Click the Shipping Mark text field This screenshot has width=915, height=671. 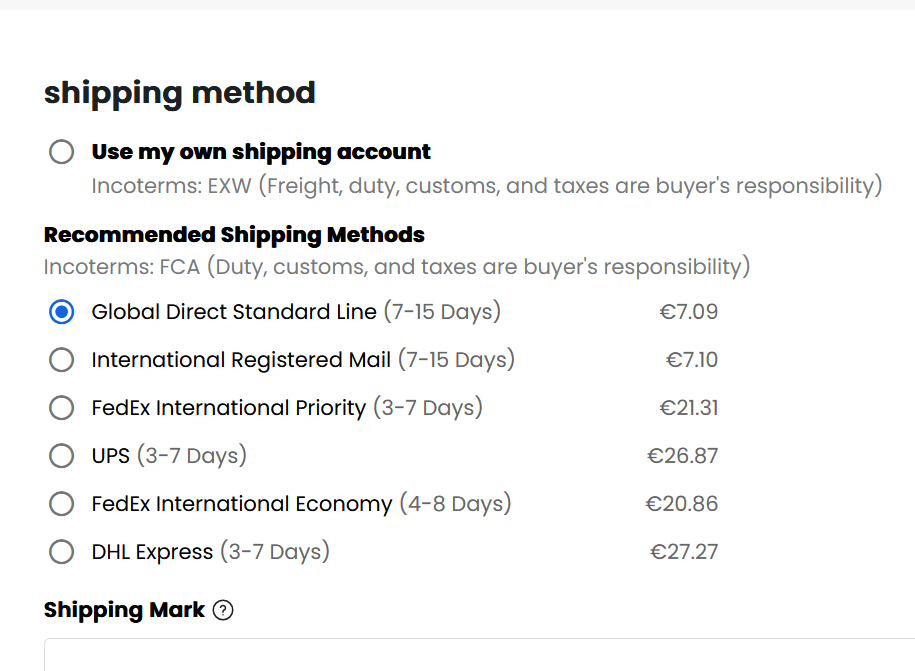coord(479,655)
